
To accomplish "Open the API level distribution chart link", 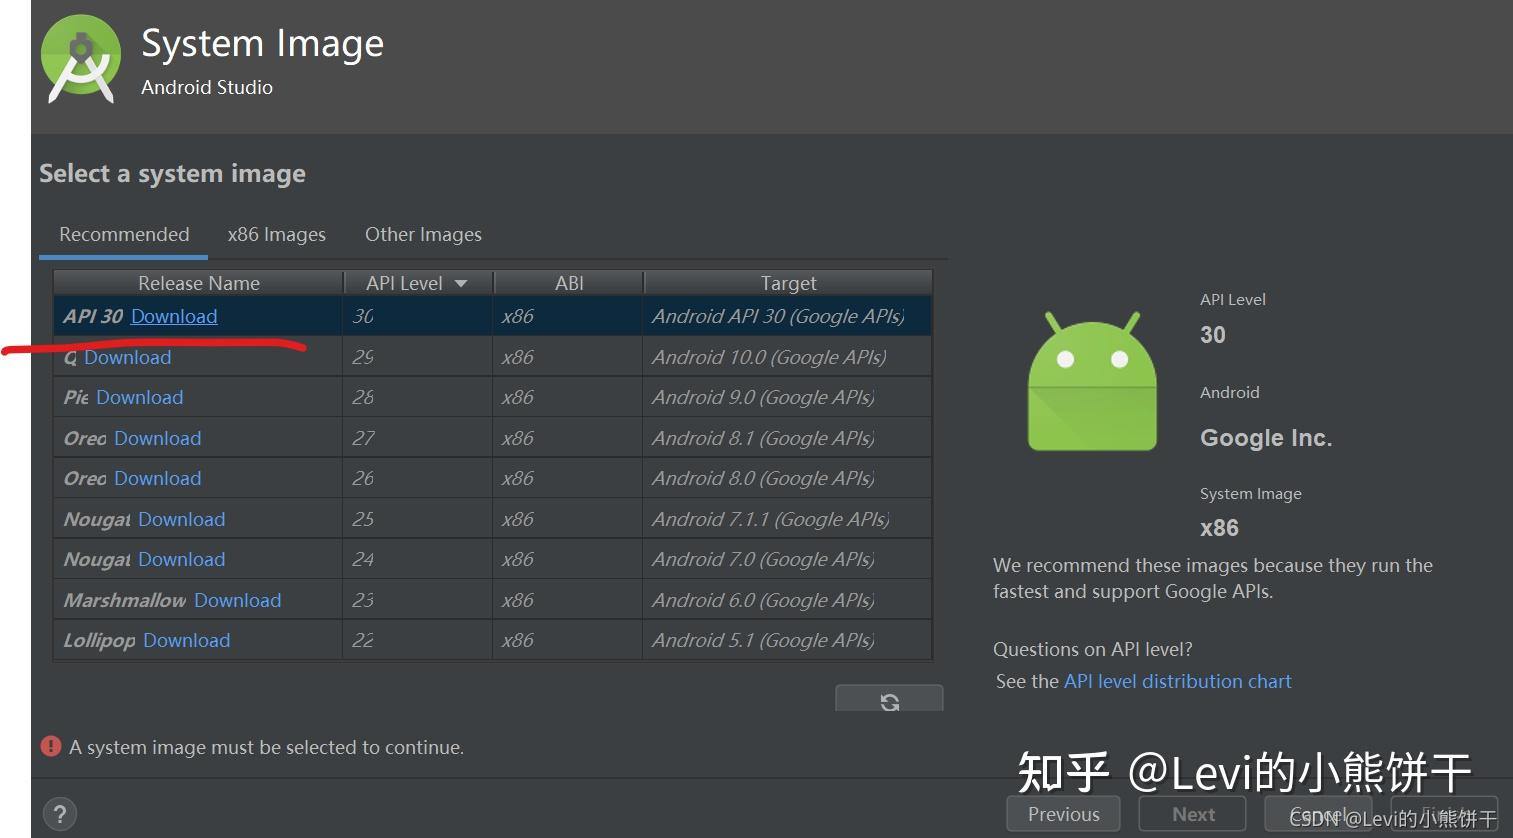I will click(x=1177, y=681).
